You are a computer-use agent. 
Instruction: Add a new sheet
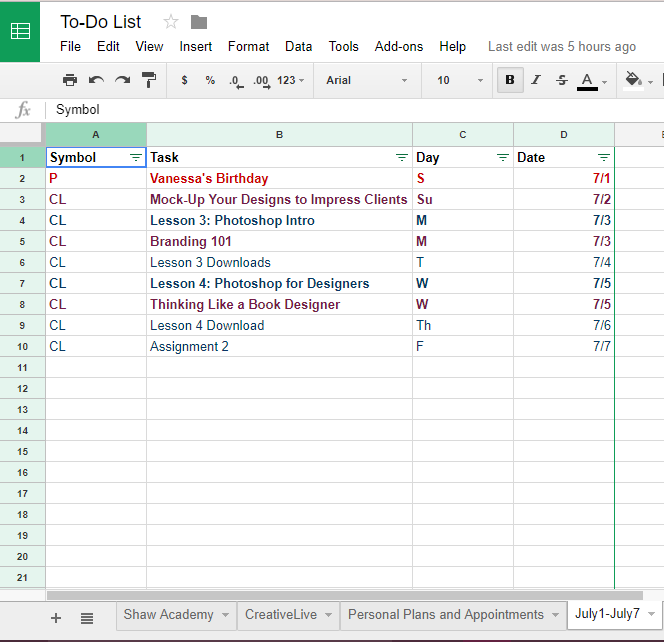55,618
